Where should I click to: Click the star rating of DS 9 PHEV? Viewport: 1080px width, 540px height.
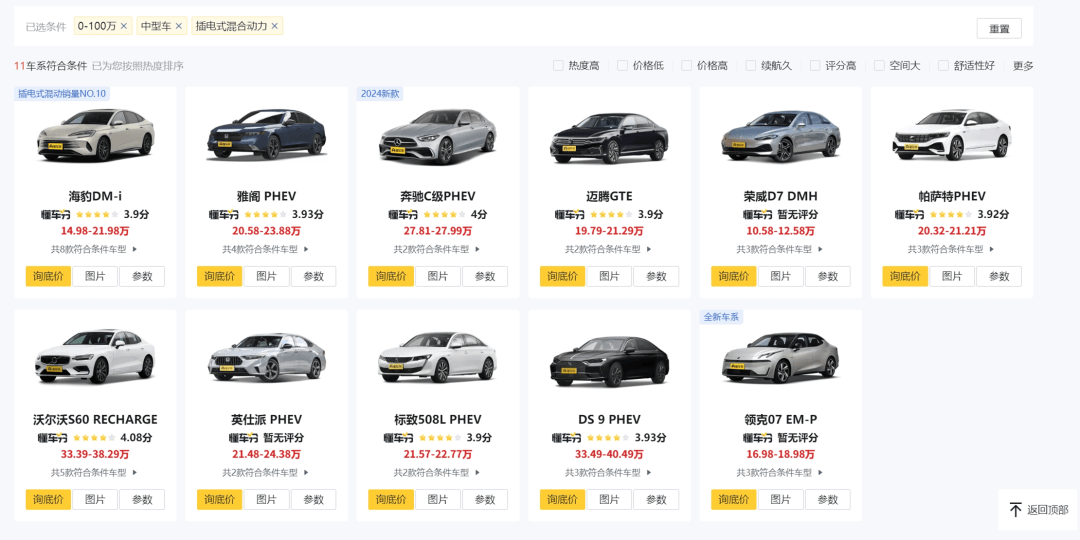point(607,437)
